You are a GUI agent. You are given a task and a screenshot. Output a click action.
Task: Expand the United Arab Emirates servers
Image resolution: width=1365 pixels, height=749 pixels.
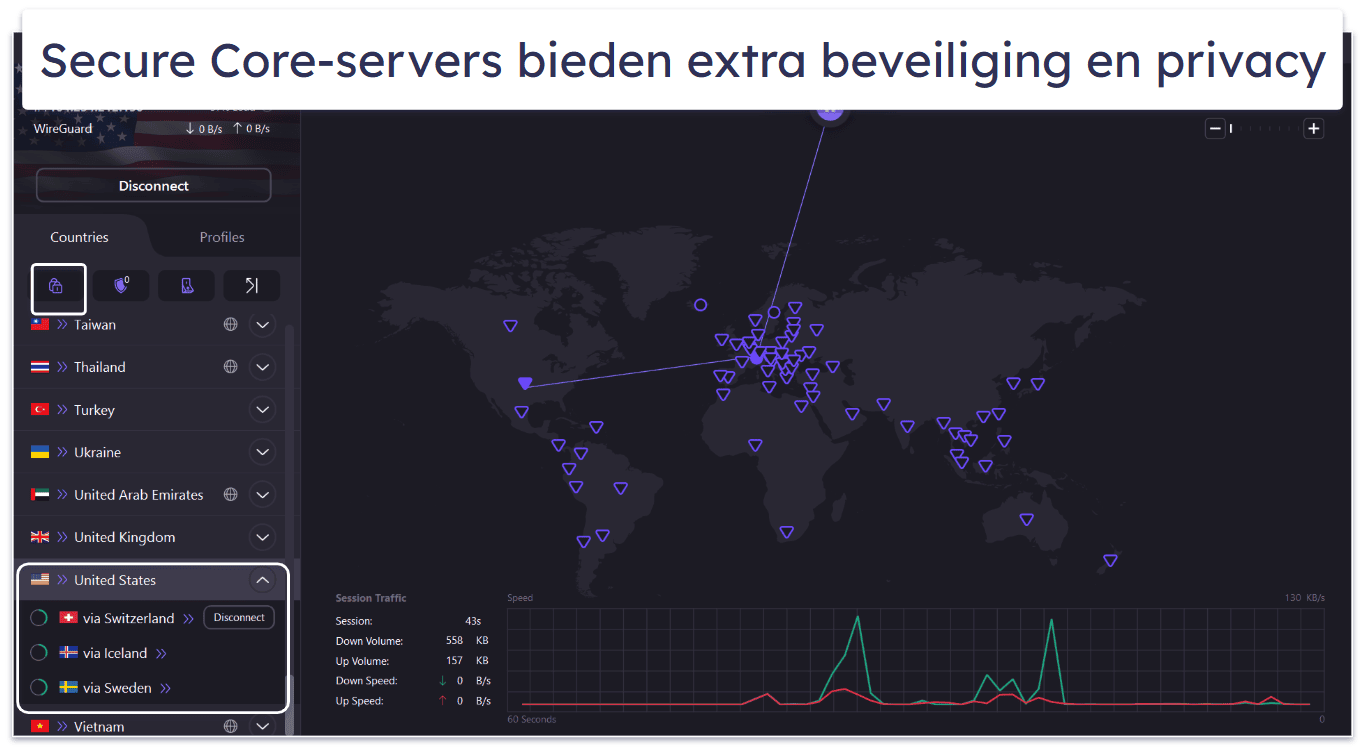click(x=262, y=495)
